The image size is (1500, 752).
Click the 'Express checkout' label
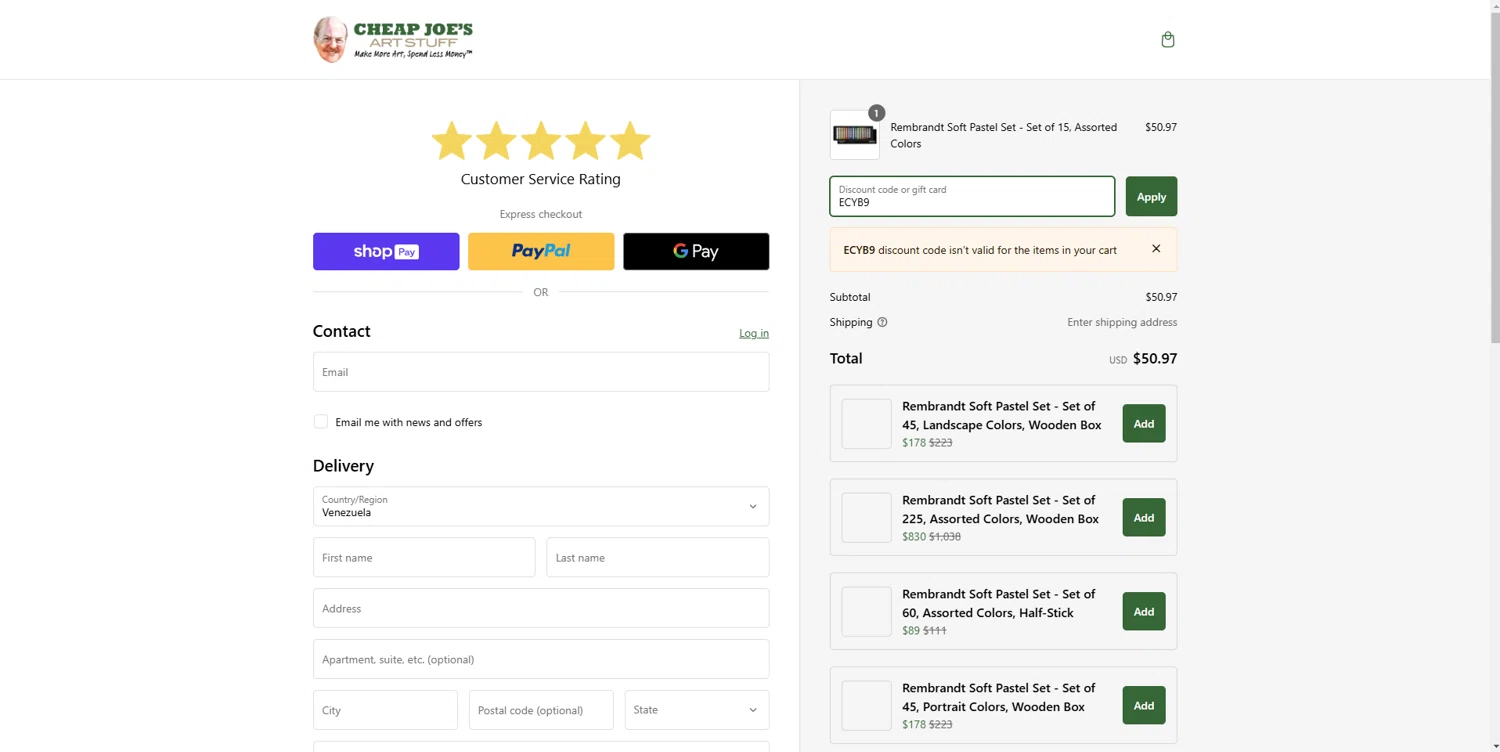[541, 214]
